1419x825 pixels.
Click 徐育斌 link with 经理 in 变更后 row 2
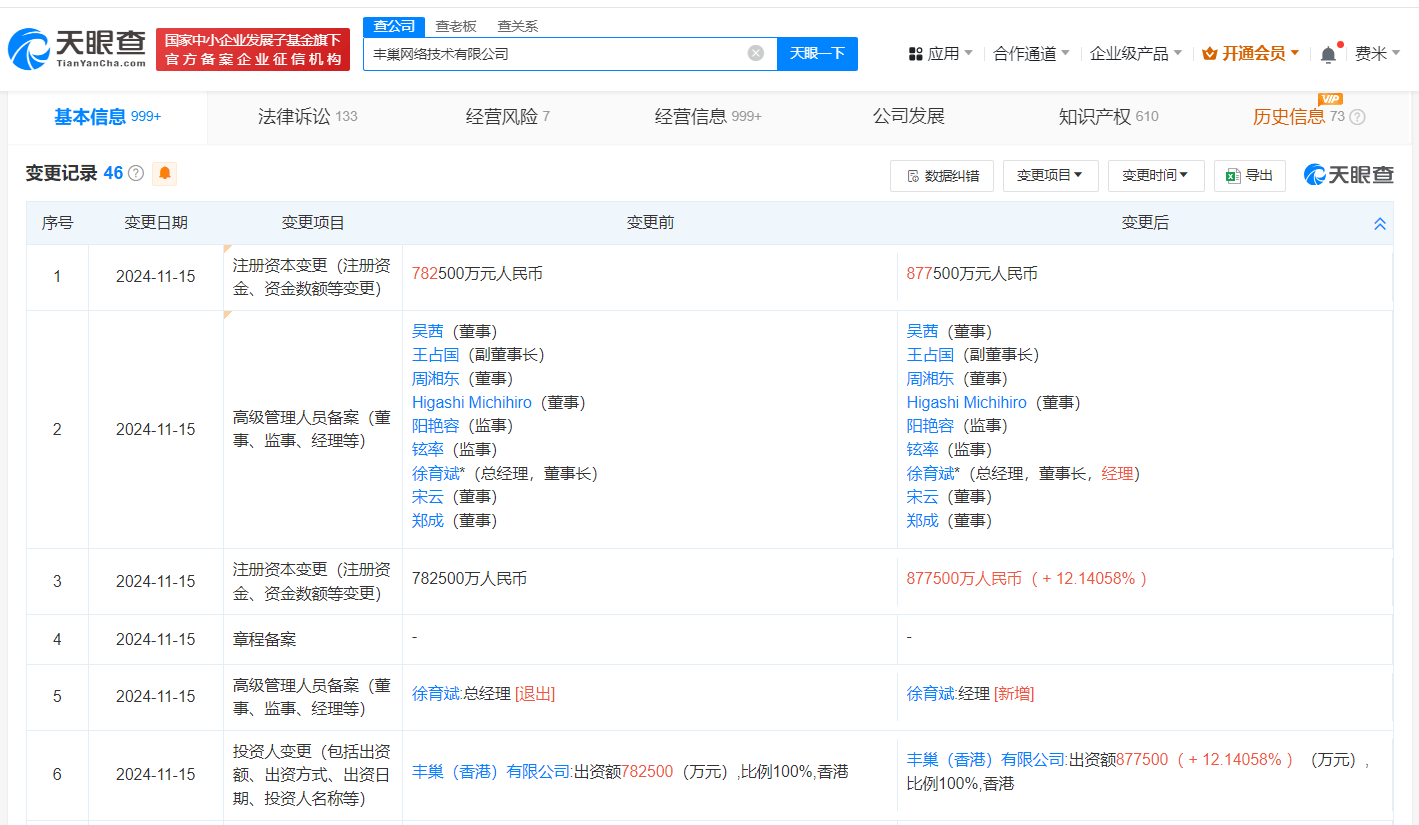[x=931, y=474]
